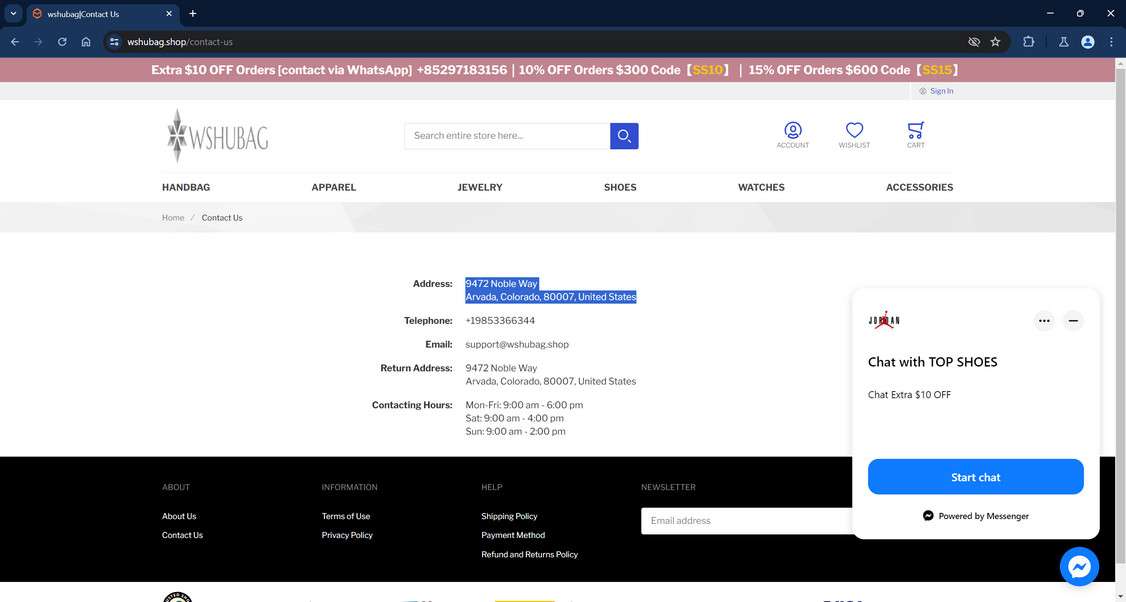Open browser profile avatar

click(x=1087, y=42)
